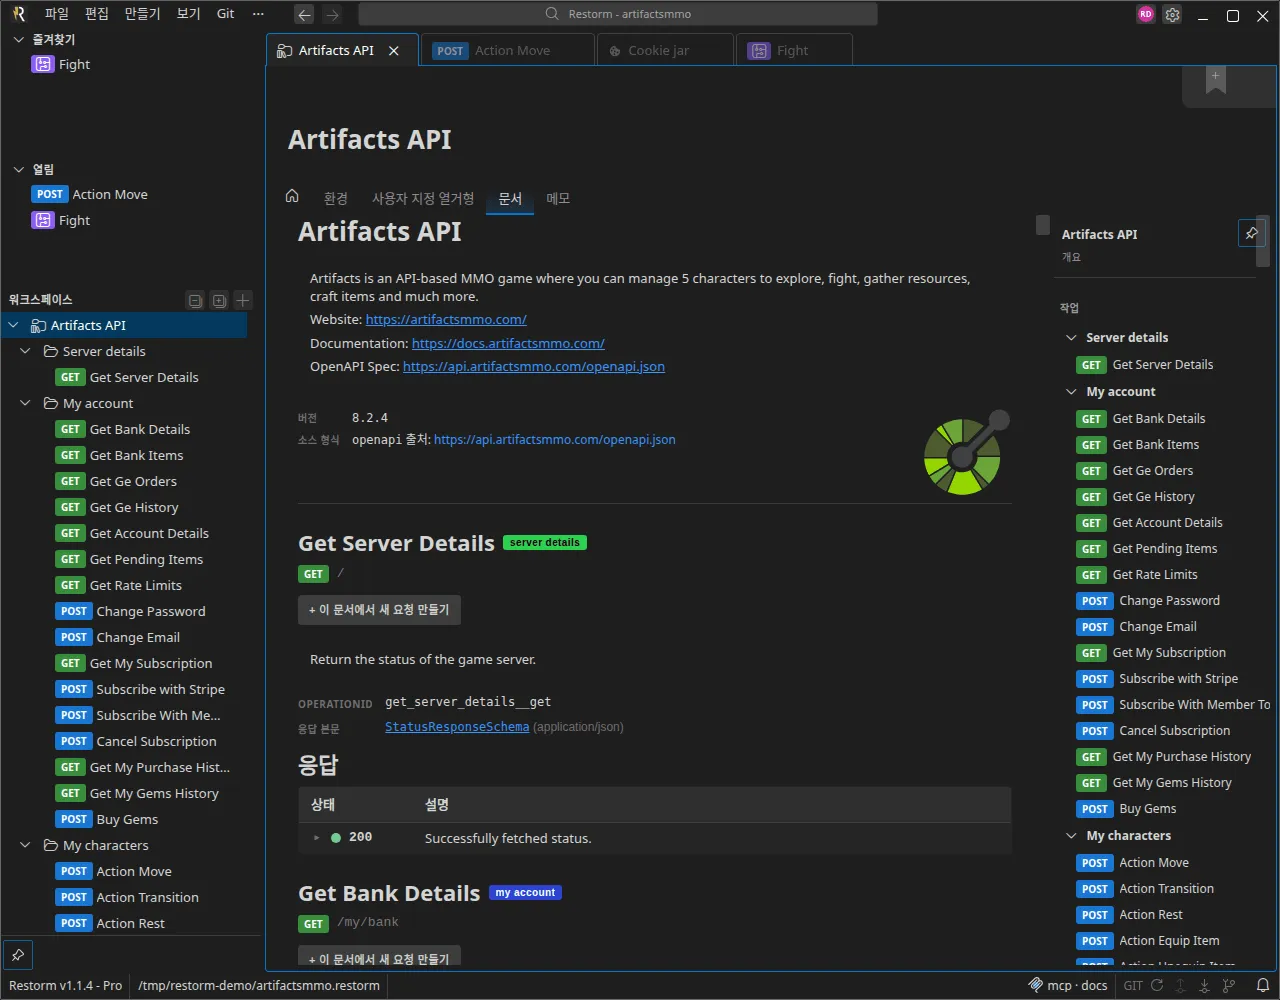Click the Fight icon under favorites
The width and height of the screenshot is (1280, 1000).
[x=42, y=64]
